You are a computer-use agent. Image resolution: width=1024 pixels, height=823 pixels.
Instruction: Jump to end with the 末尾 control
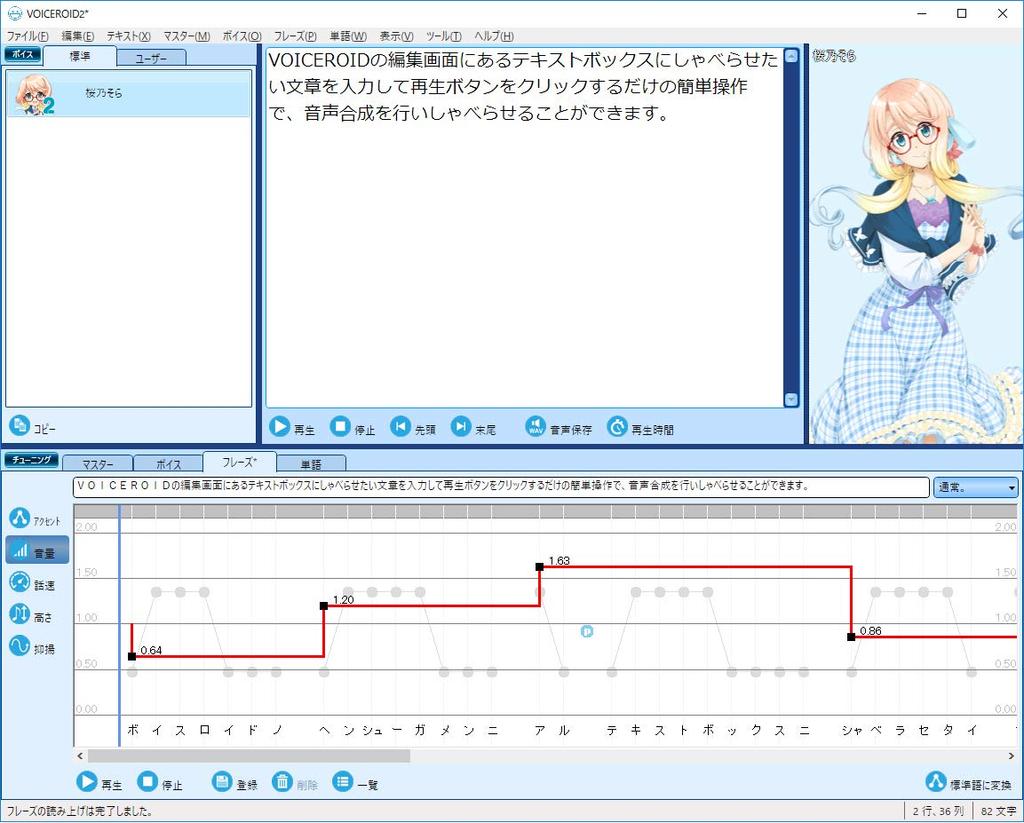pyautogui.click(x=463, y=427)
